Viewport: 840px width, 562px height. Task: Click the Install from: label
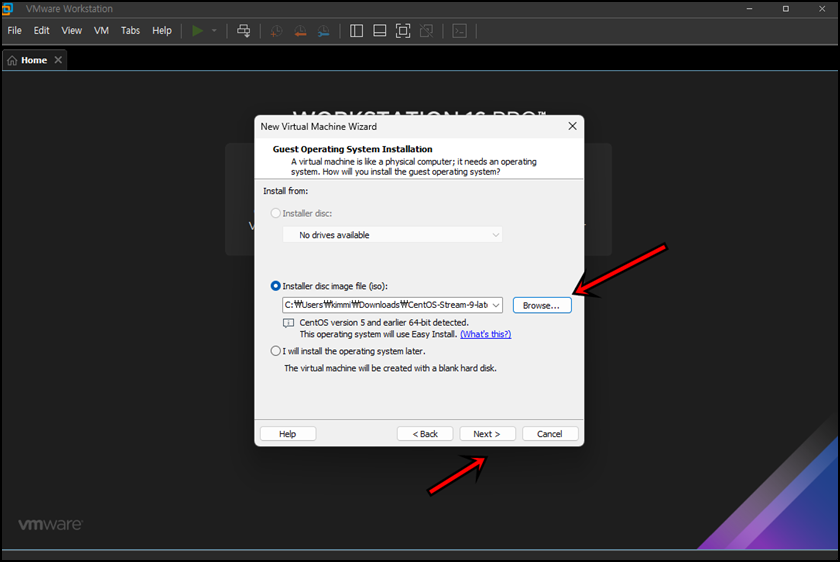click(x=286, y=191)
